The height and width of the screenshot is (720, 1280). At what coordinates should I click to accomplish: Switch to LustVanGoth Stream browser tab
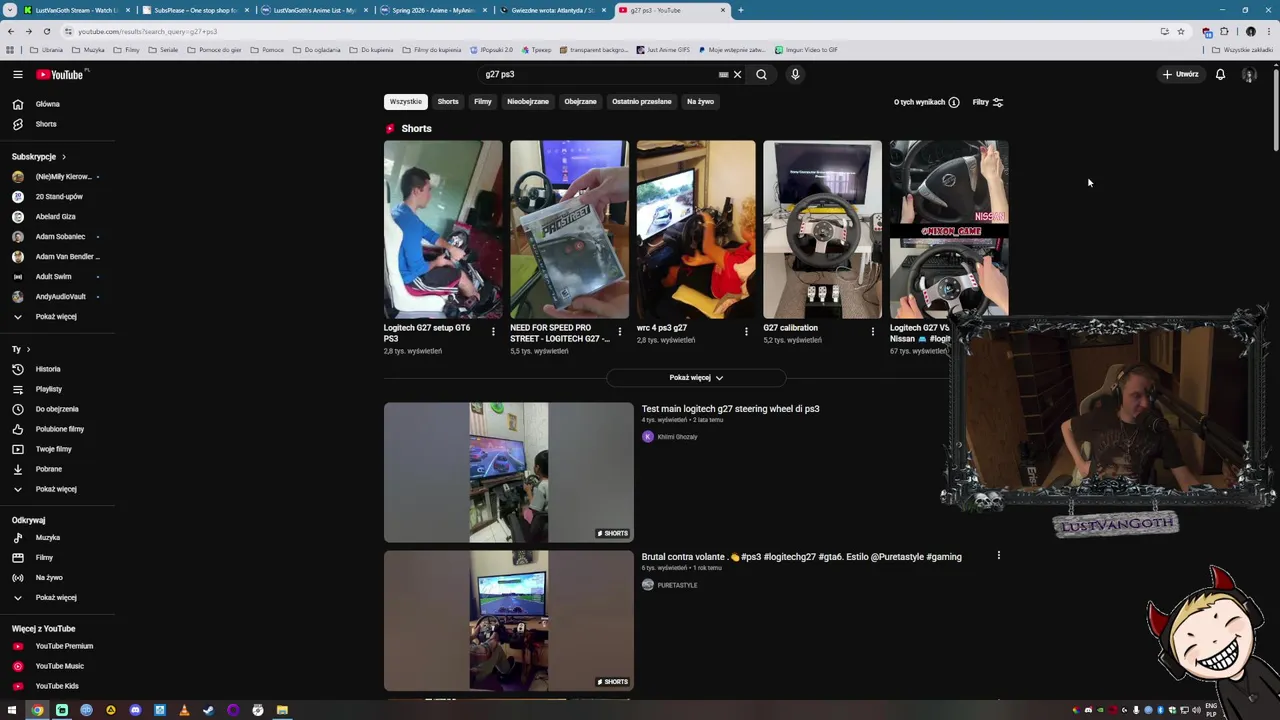click(x=75, y=10)
